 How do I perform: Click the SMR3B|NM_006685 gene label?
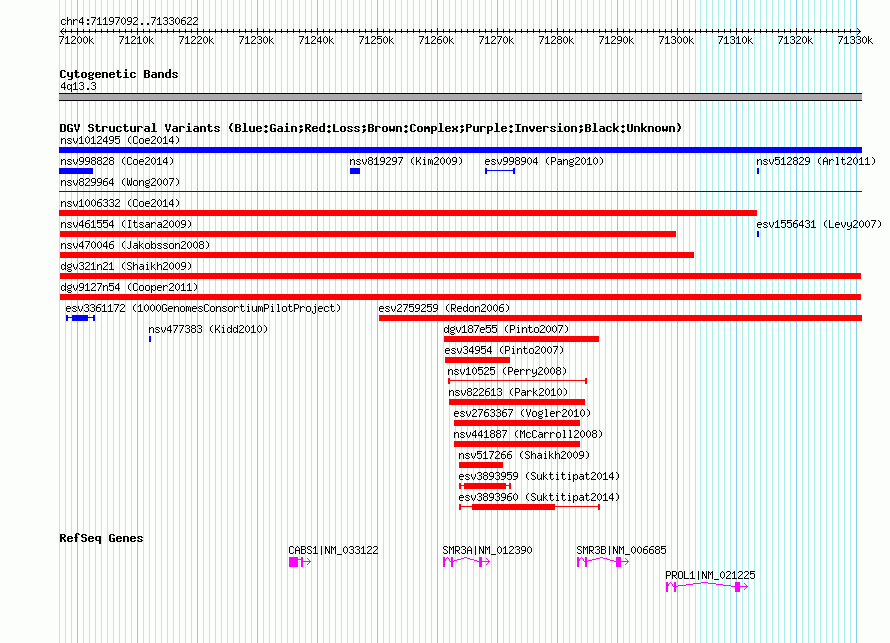[622, 550]
